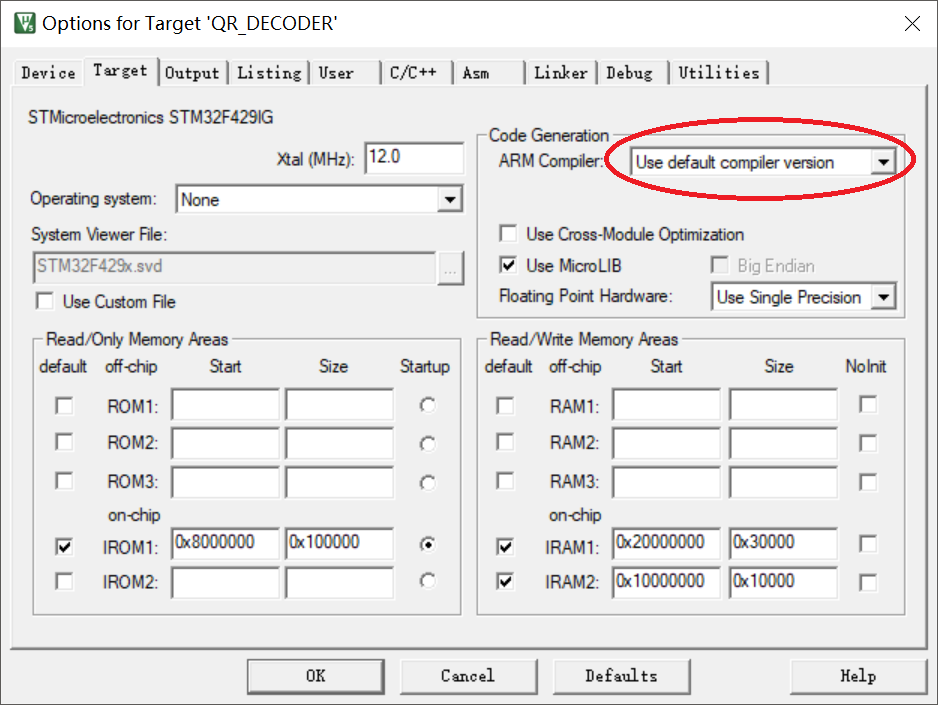938x705 pixels.
Task: Click the IROM1 Size field
Action: pyautogui.click(x=339, y=544)
